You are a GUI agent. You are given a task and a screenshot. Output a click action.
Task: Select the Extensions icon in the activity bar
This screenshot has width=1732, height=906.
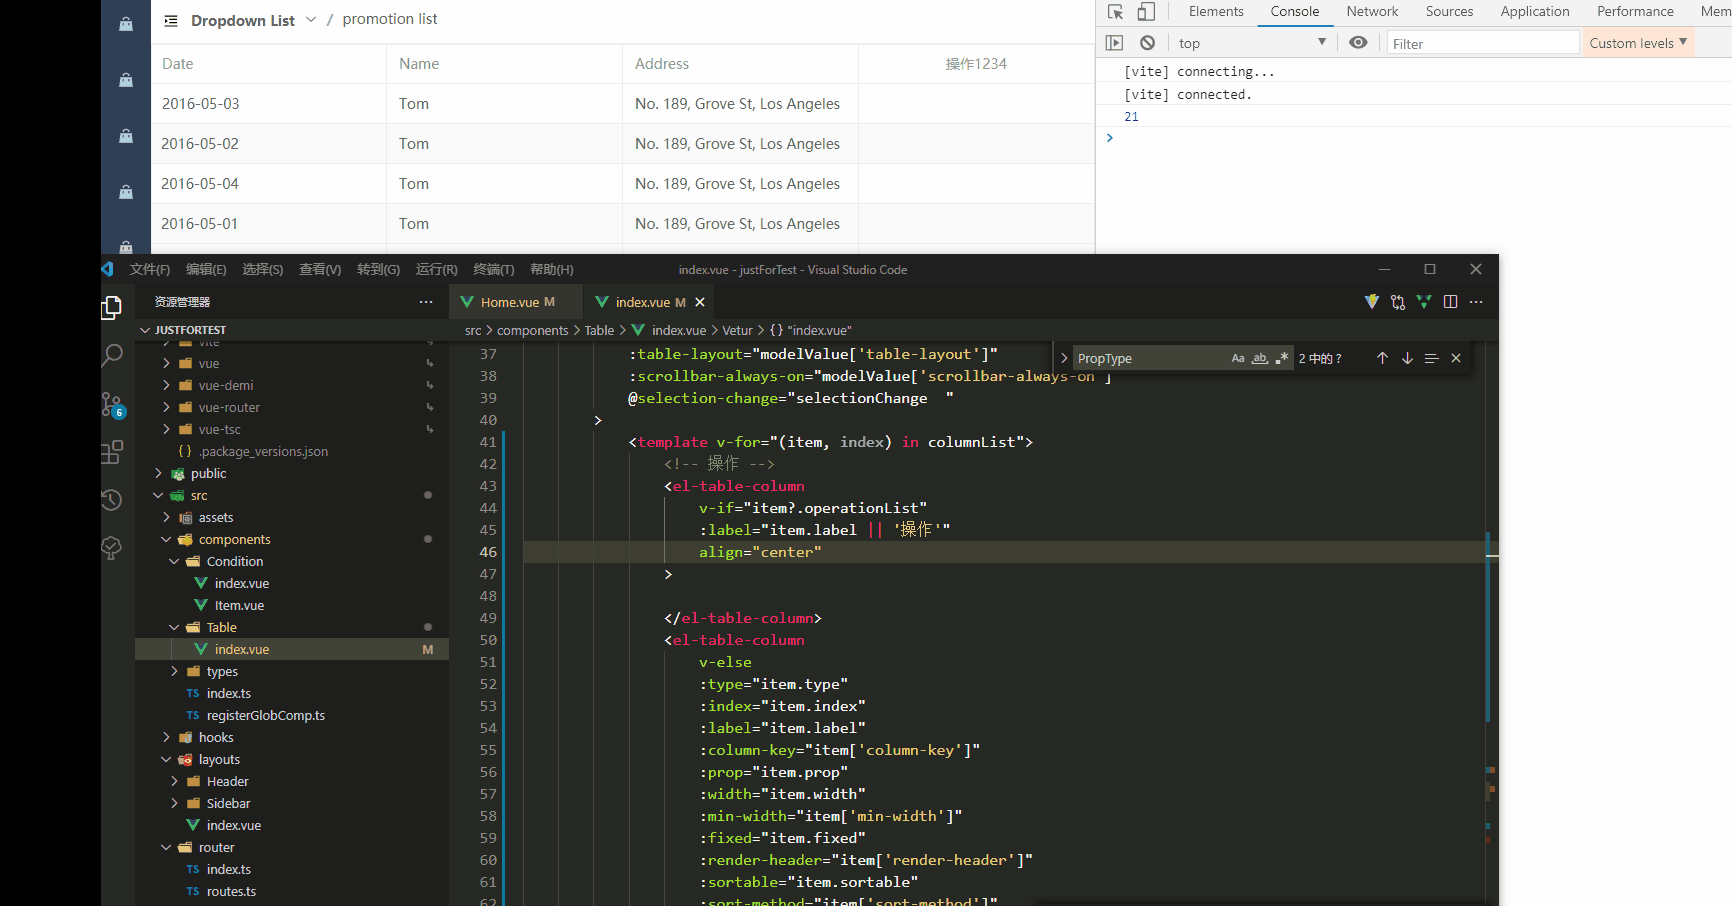112,452
